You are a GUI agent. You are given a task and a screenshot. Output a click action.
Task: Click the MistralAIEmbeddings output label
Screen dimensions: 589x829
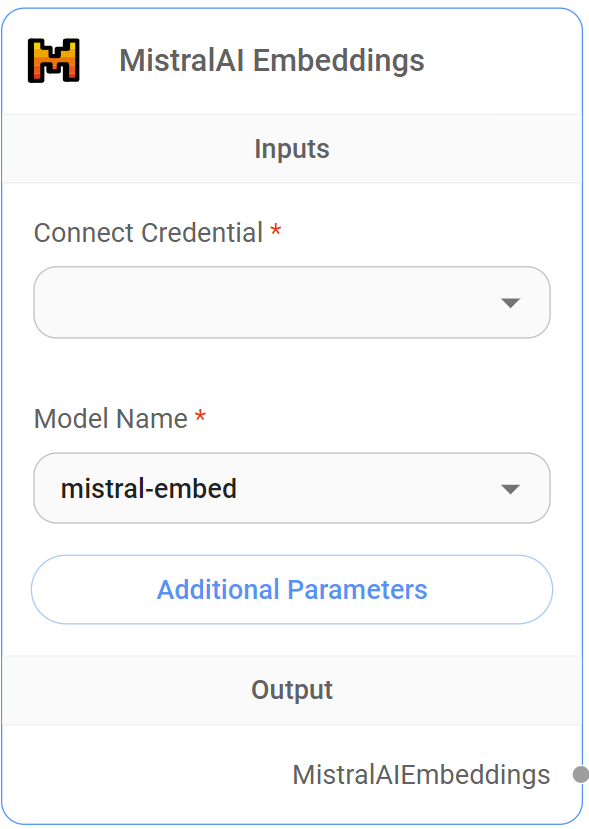(421, 774)
